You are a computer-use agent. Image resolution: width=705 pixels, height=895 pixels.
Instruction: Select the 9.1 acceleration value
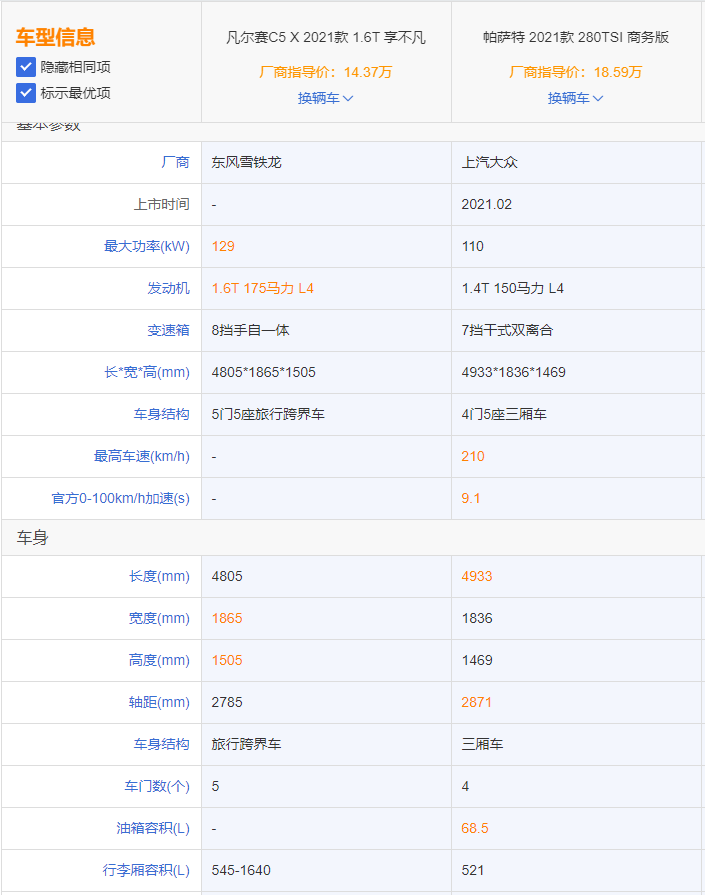[471, 498]
